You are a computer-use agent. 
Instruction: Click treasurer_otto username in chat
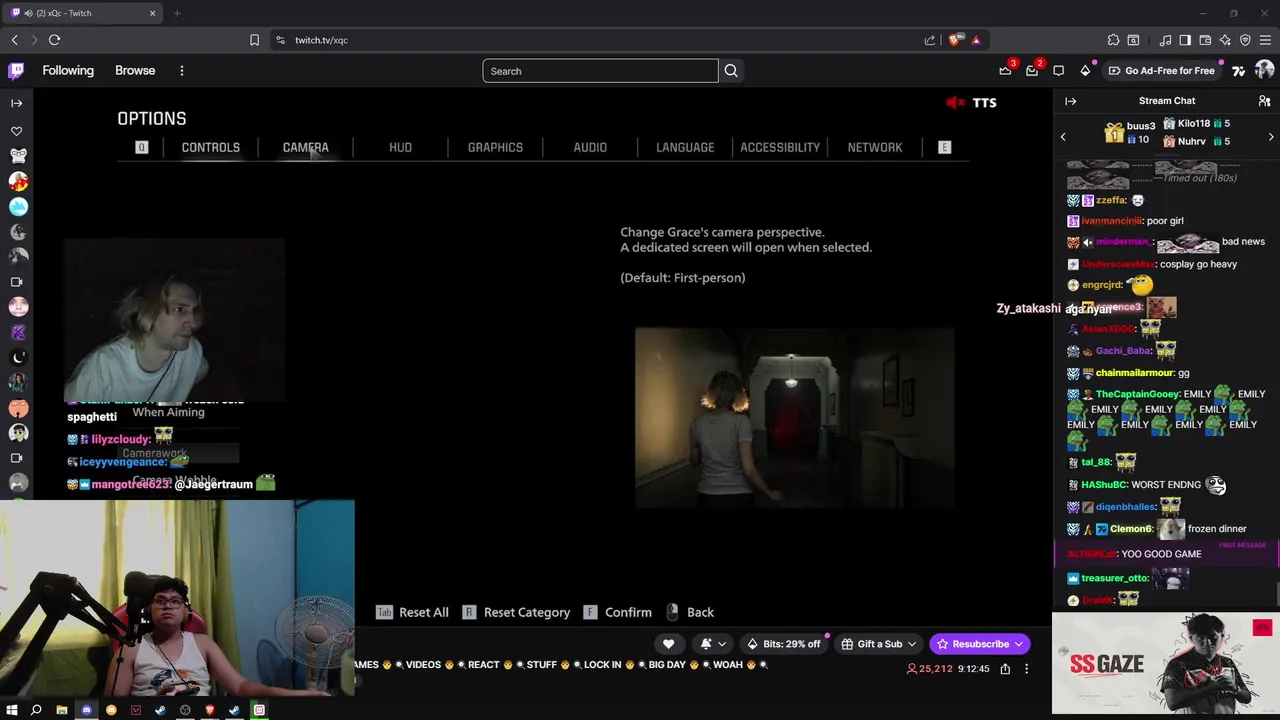click(1114, 578)
